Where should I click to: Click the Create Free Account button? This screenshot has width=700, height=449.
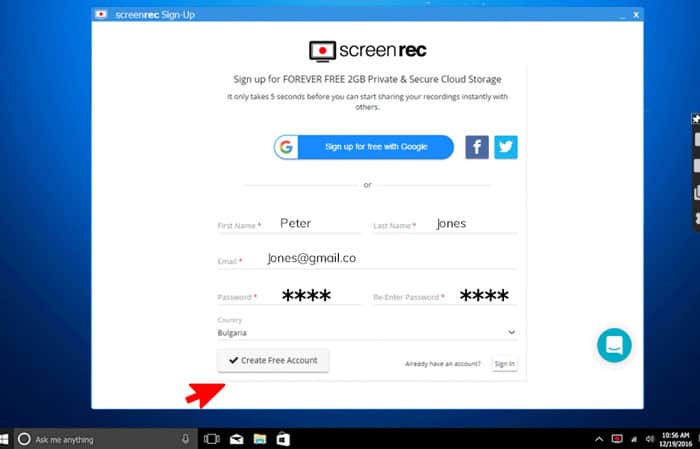273,360
